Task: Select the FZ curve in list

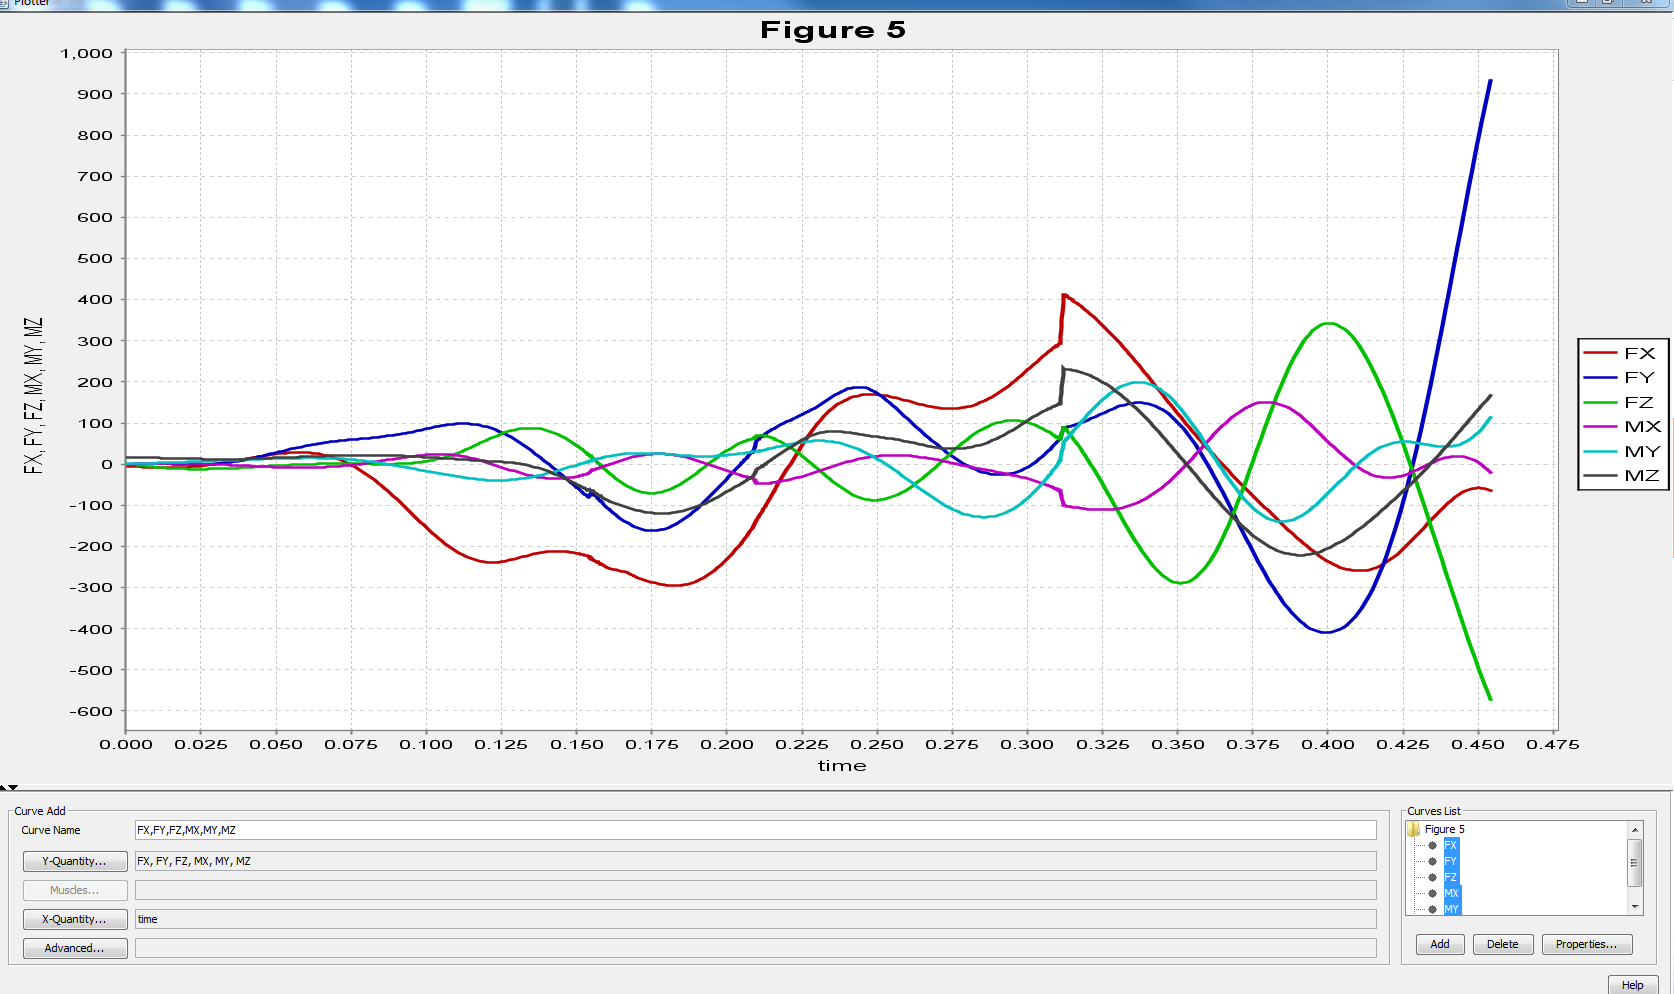Action: (x=1451, y=878)
